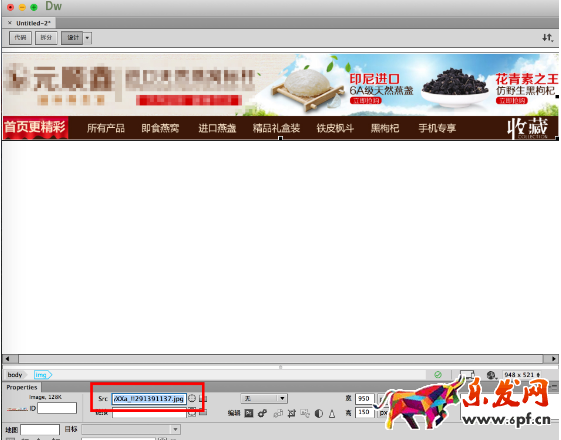Open the globe preview-in-browser icon

[x=491, y=375]
